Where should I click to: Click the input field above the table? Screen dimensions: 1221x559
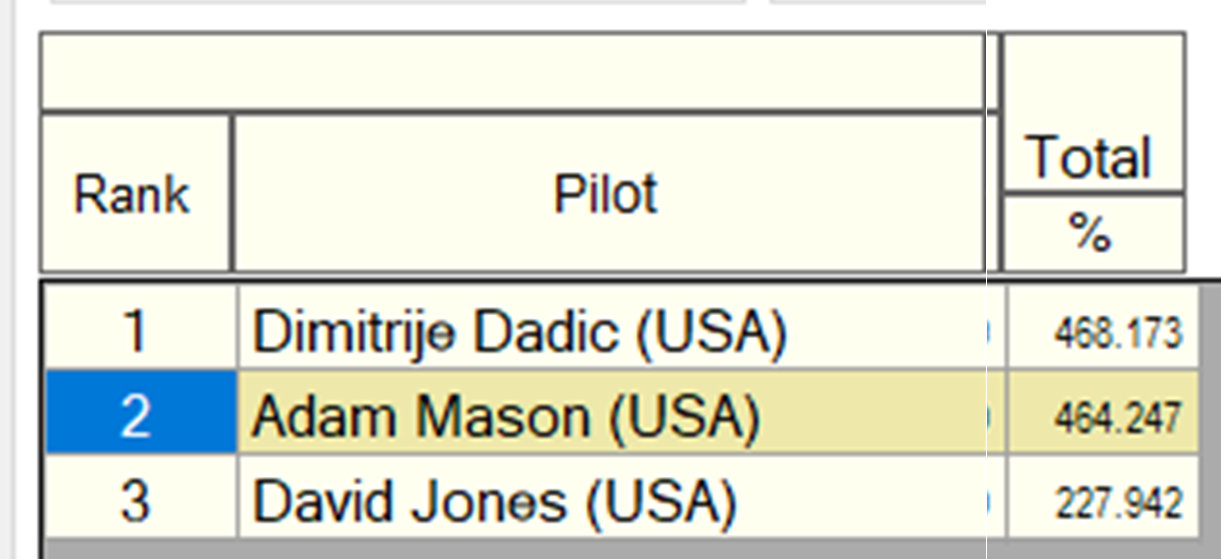pyautogui.click(x=398, y=2)
